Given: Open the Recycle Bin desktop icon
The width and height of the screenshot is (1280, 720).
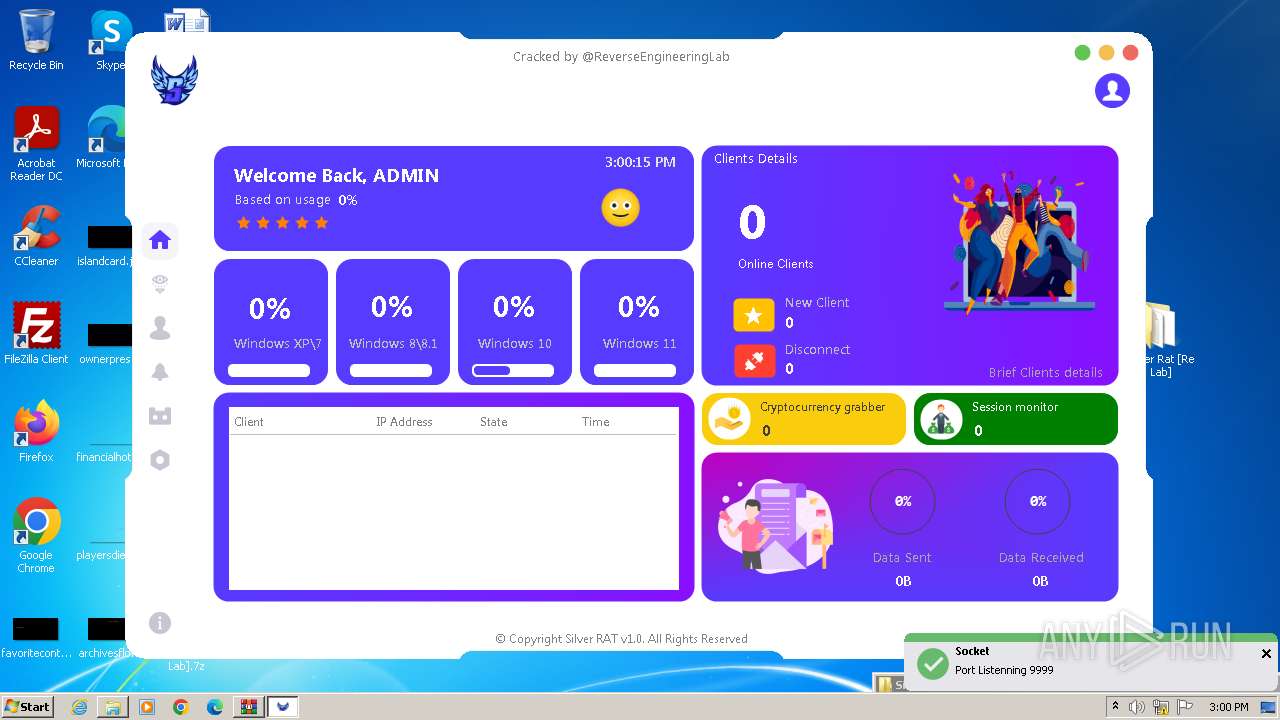Looking at the screenshot, I should [36, 40].
